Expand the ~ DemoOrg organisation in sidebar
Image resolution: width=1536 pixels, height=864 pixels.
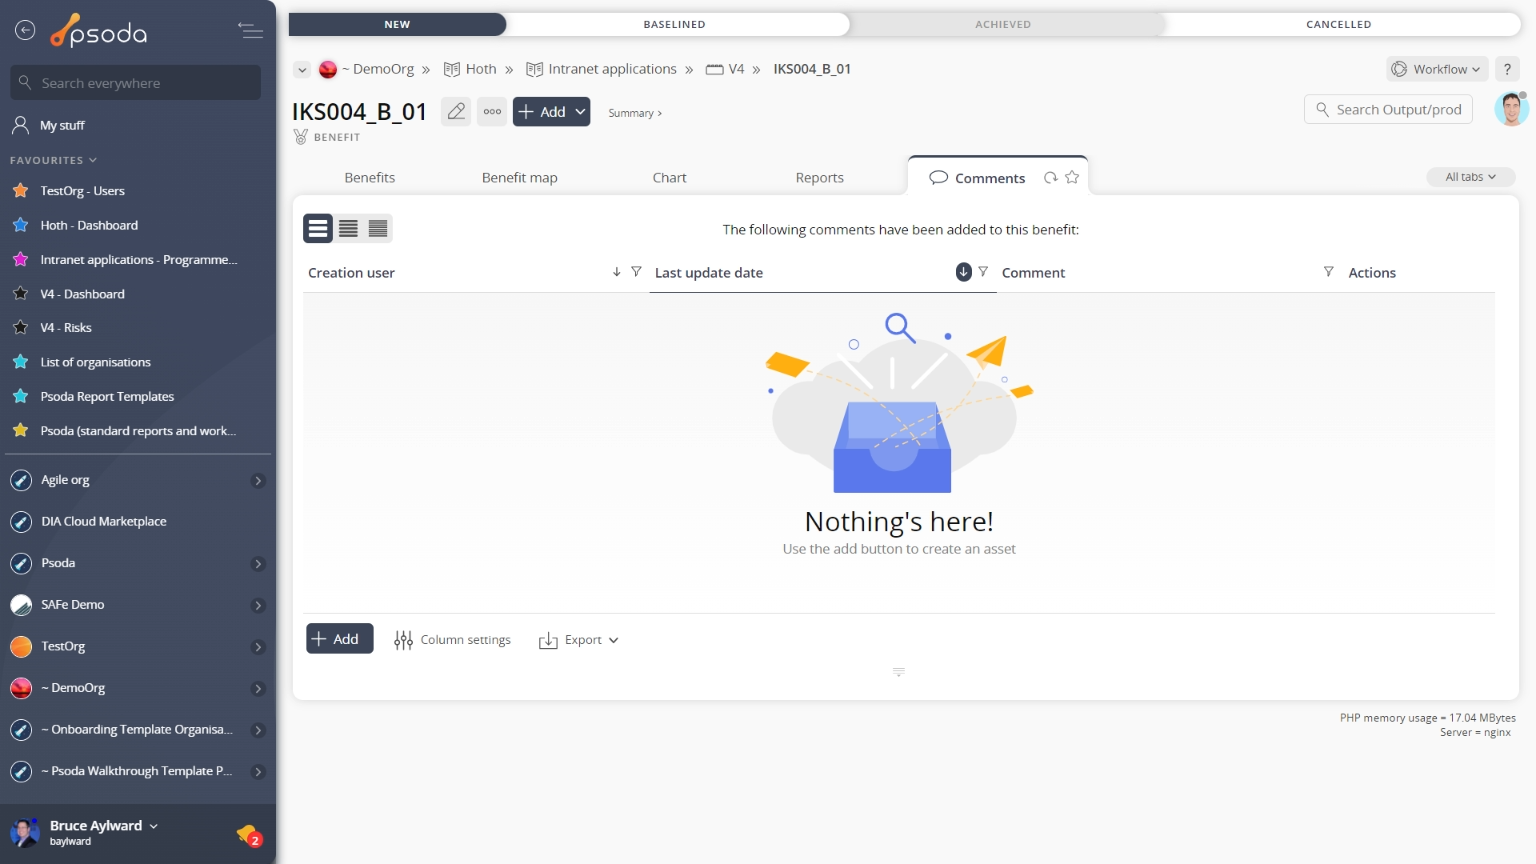pos(258,689)
